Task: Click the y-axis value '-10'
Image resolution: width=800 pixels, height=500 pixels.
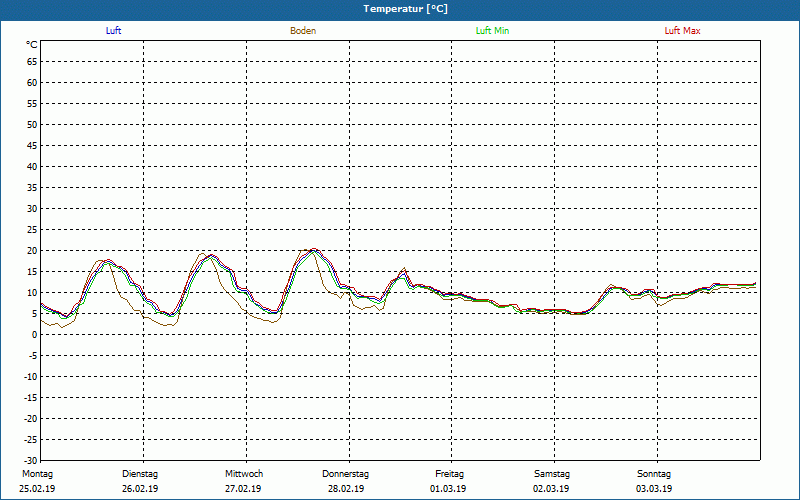Action: coord(31,377)
